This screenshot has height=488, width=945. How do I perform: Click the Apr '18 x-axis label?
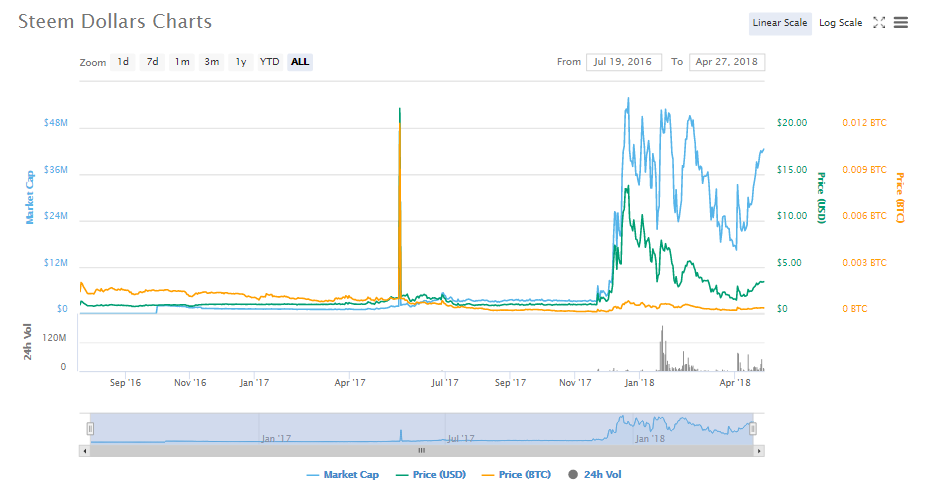[x=735, y=383]
